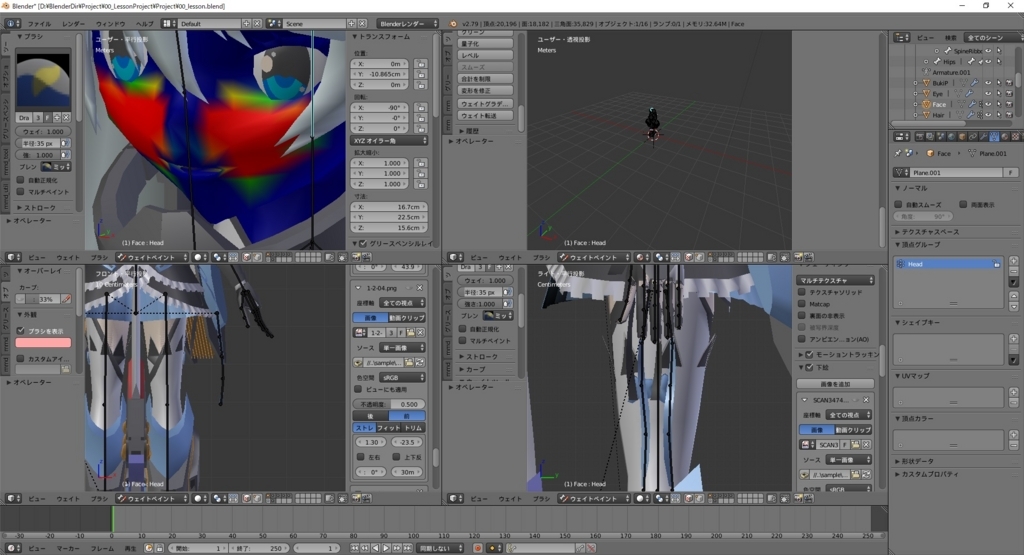Toggle 自動スムーズ checkbox in ノーマル panel
Viewport: 1024px width, 555px height.
(899, 204)
